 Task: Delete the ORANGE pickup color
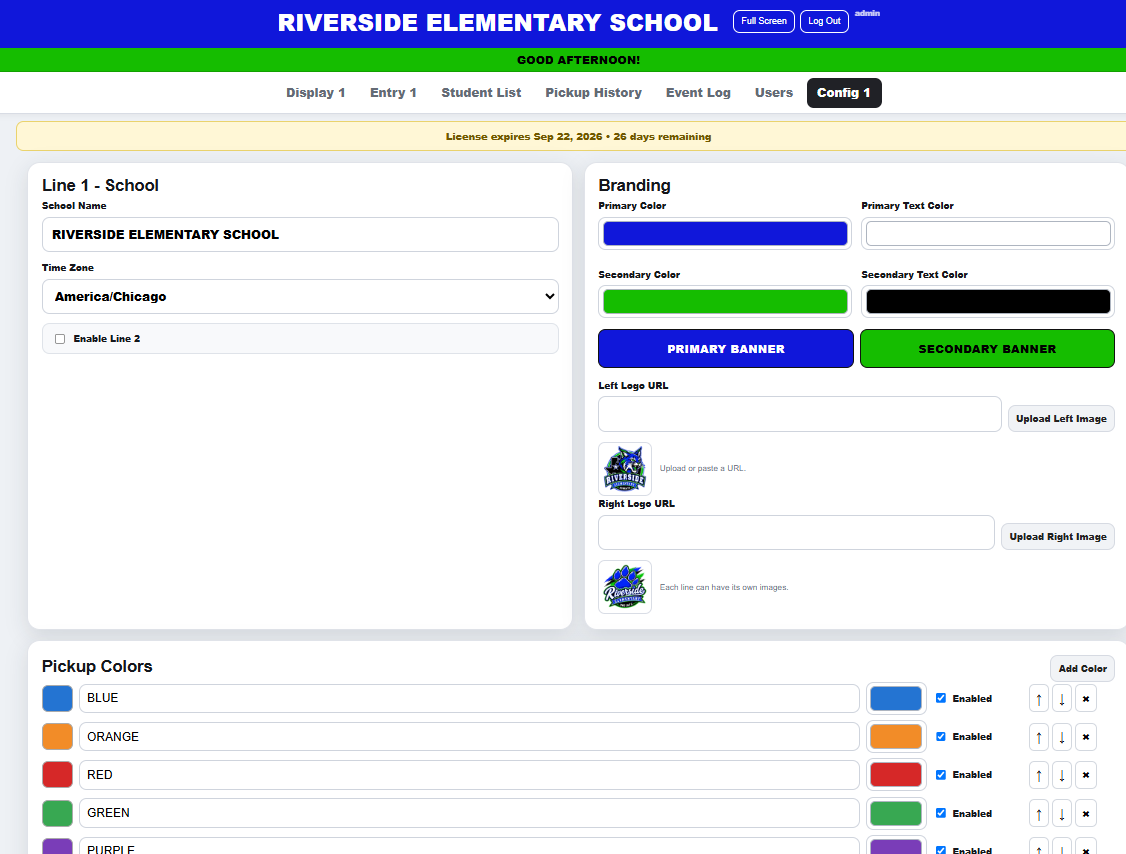click(1086, 736)
